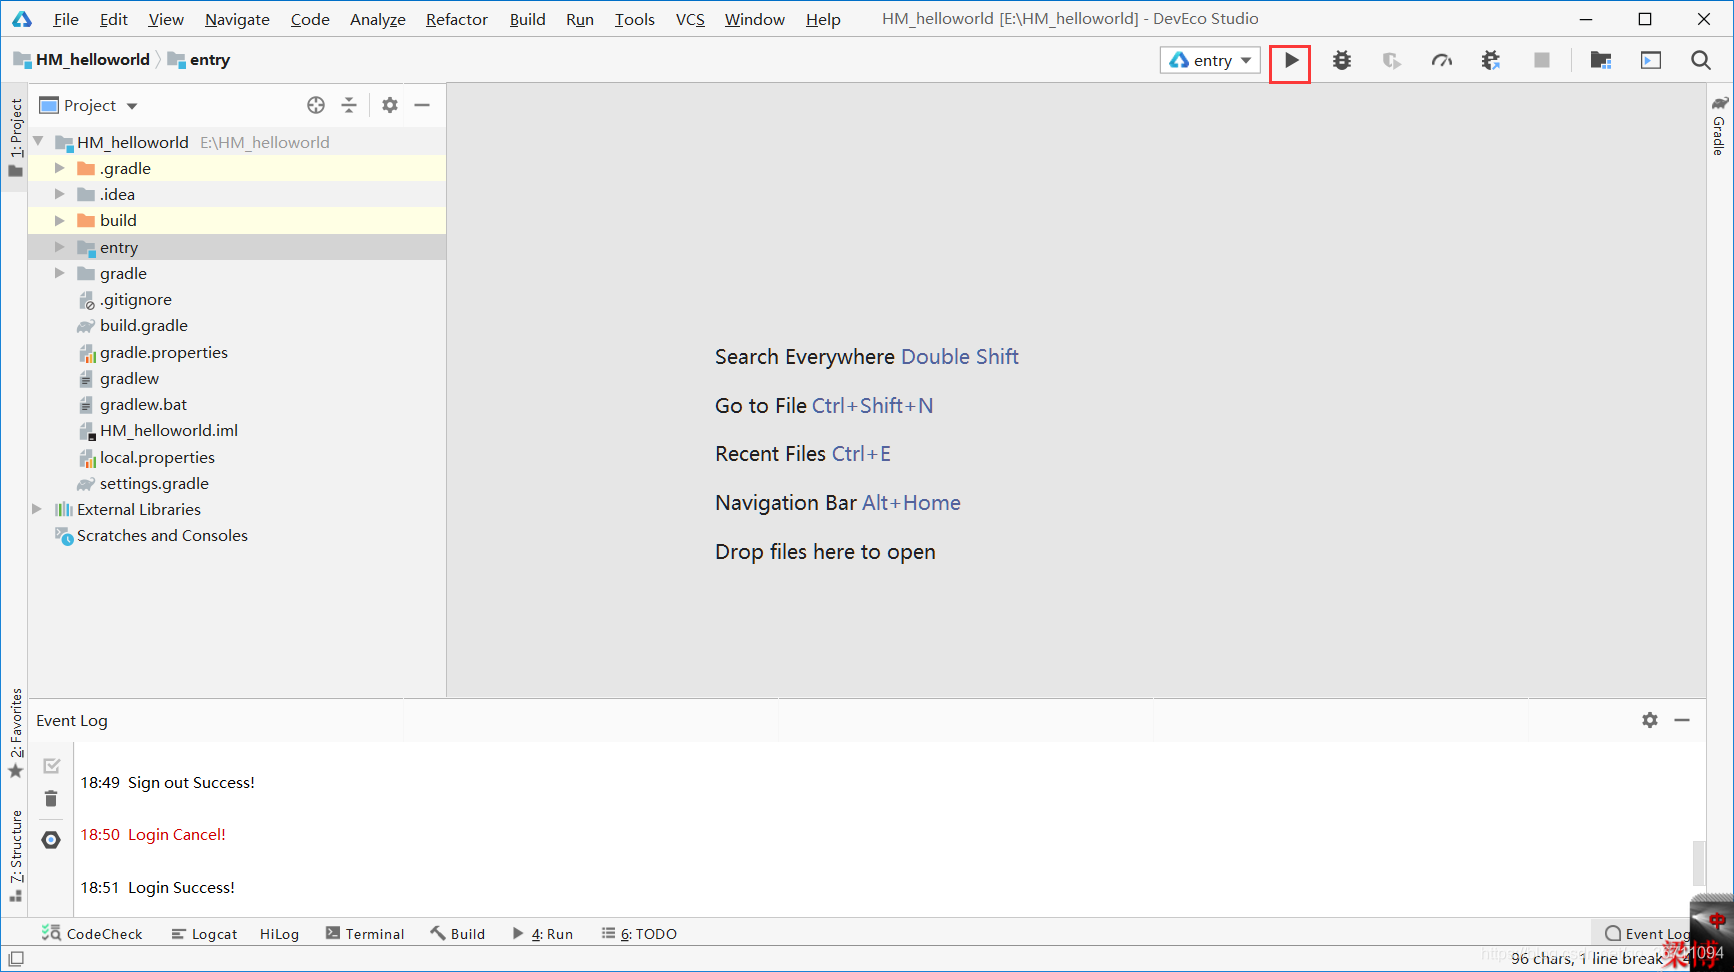
Task: Select settings.gradle file
Action: pos(154,483)
